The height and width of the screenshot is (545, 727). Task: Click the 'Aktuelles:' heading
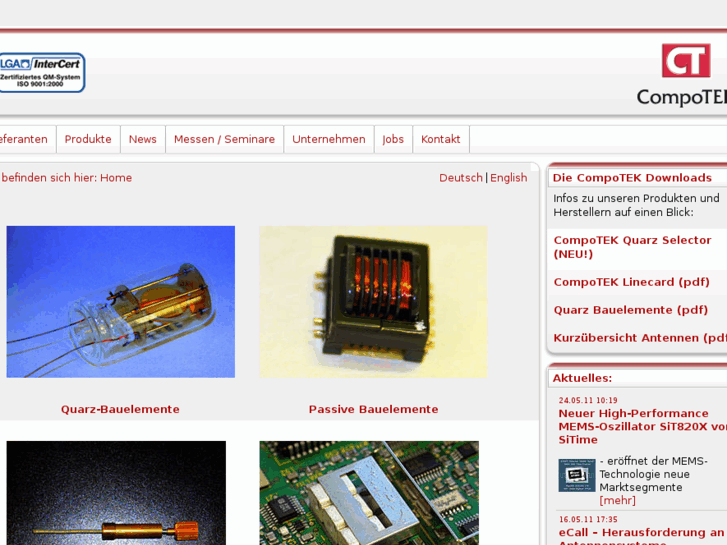point(582,378)
